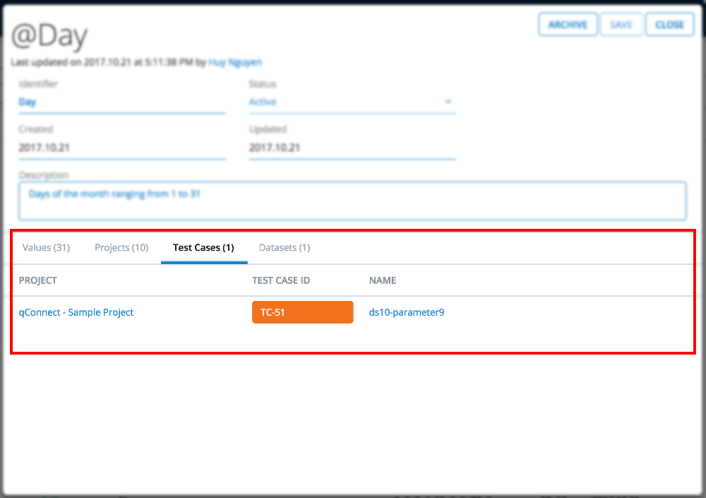Edit the Description text box
706x498 pixels.
pos(352,200)
